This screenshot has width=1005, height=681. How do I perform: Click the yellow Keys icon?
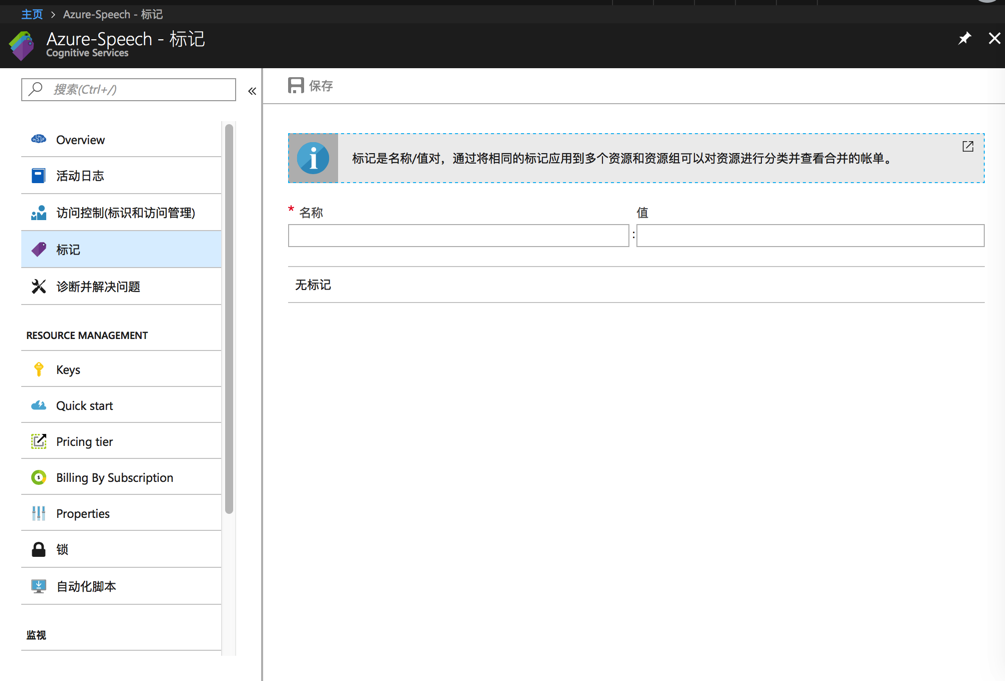pos(38,369)
